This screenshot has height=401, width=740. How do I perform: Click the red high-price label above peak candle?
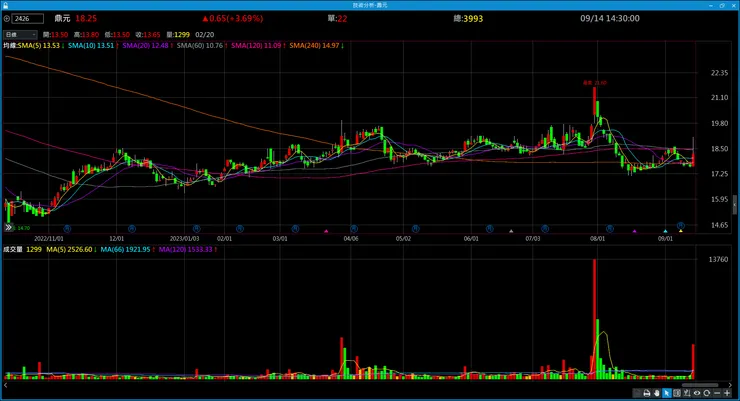tap(595, 83)
